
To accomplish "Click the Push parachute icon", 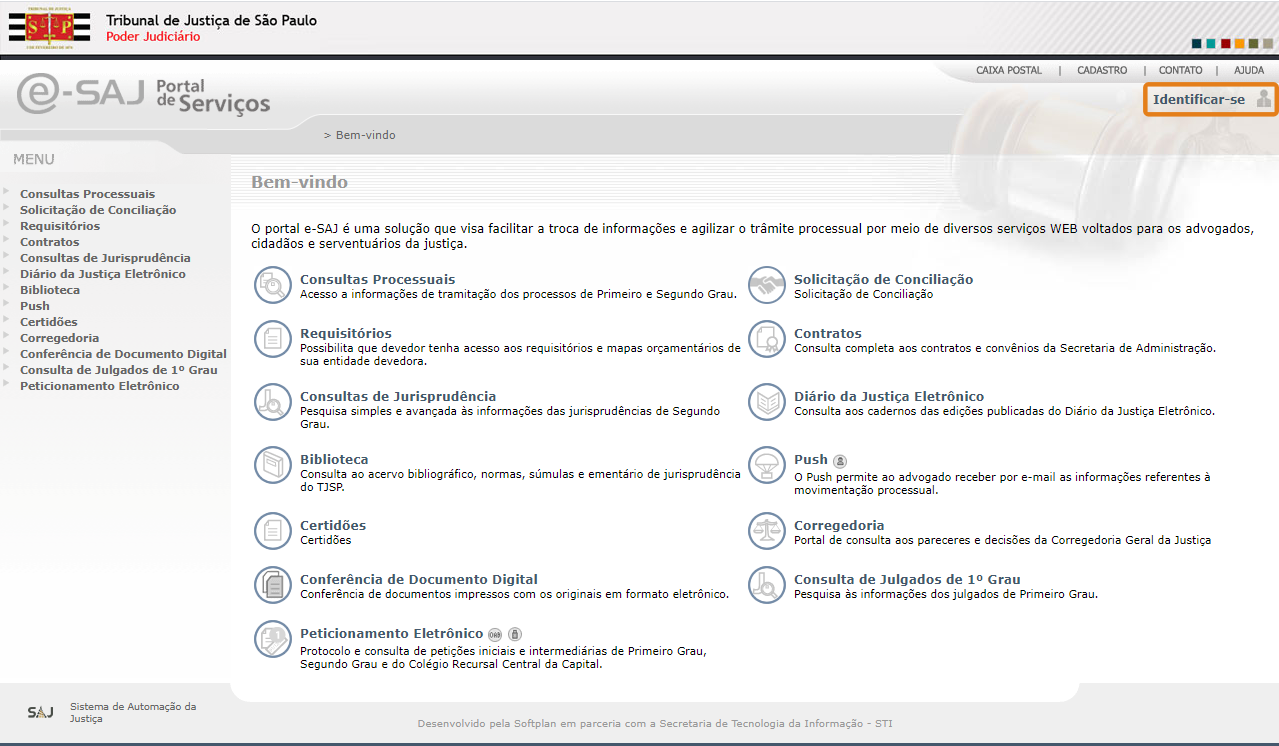I will coord(767,466).
